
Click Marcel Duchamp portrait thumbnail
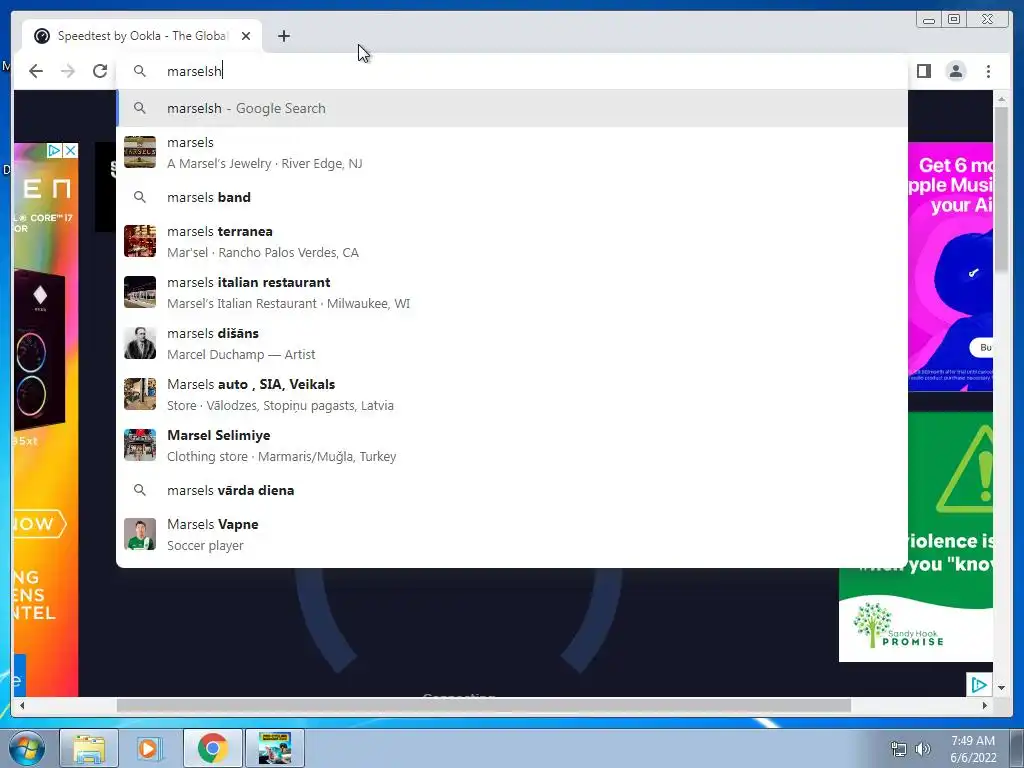click(140, 344)
